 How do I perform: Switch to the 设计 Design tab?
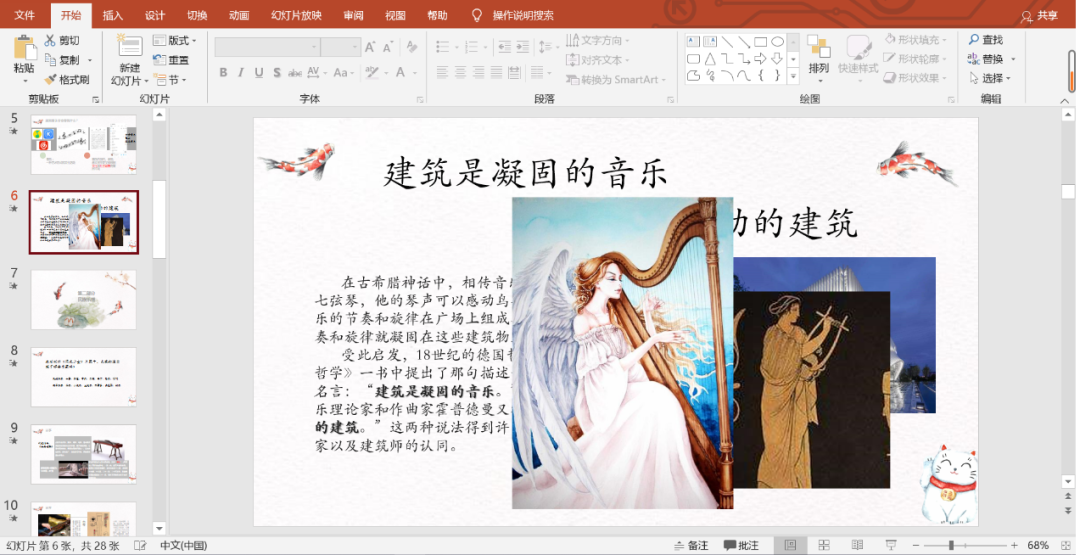click(155, 15)
